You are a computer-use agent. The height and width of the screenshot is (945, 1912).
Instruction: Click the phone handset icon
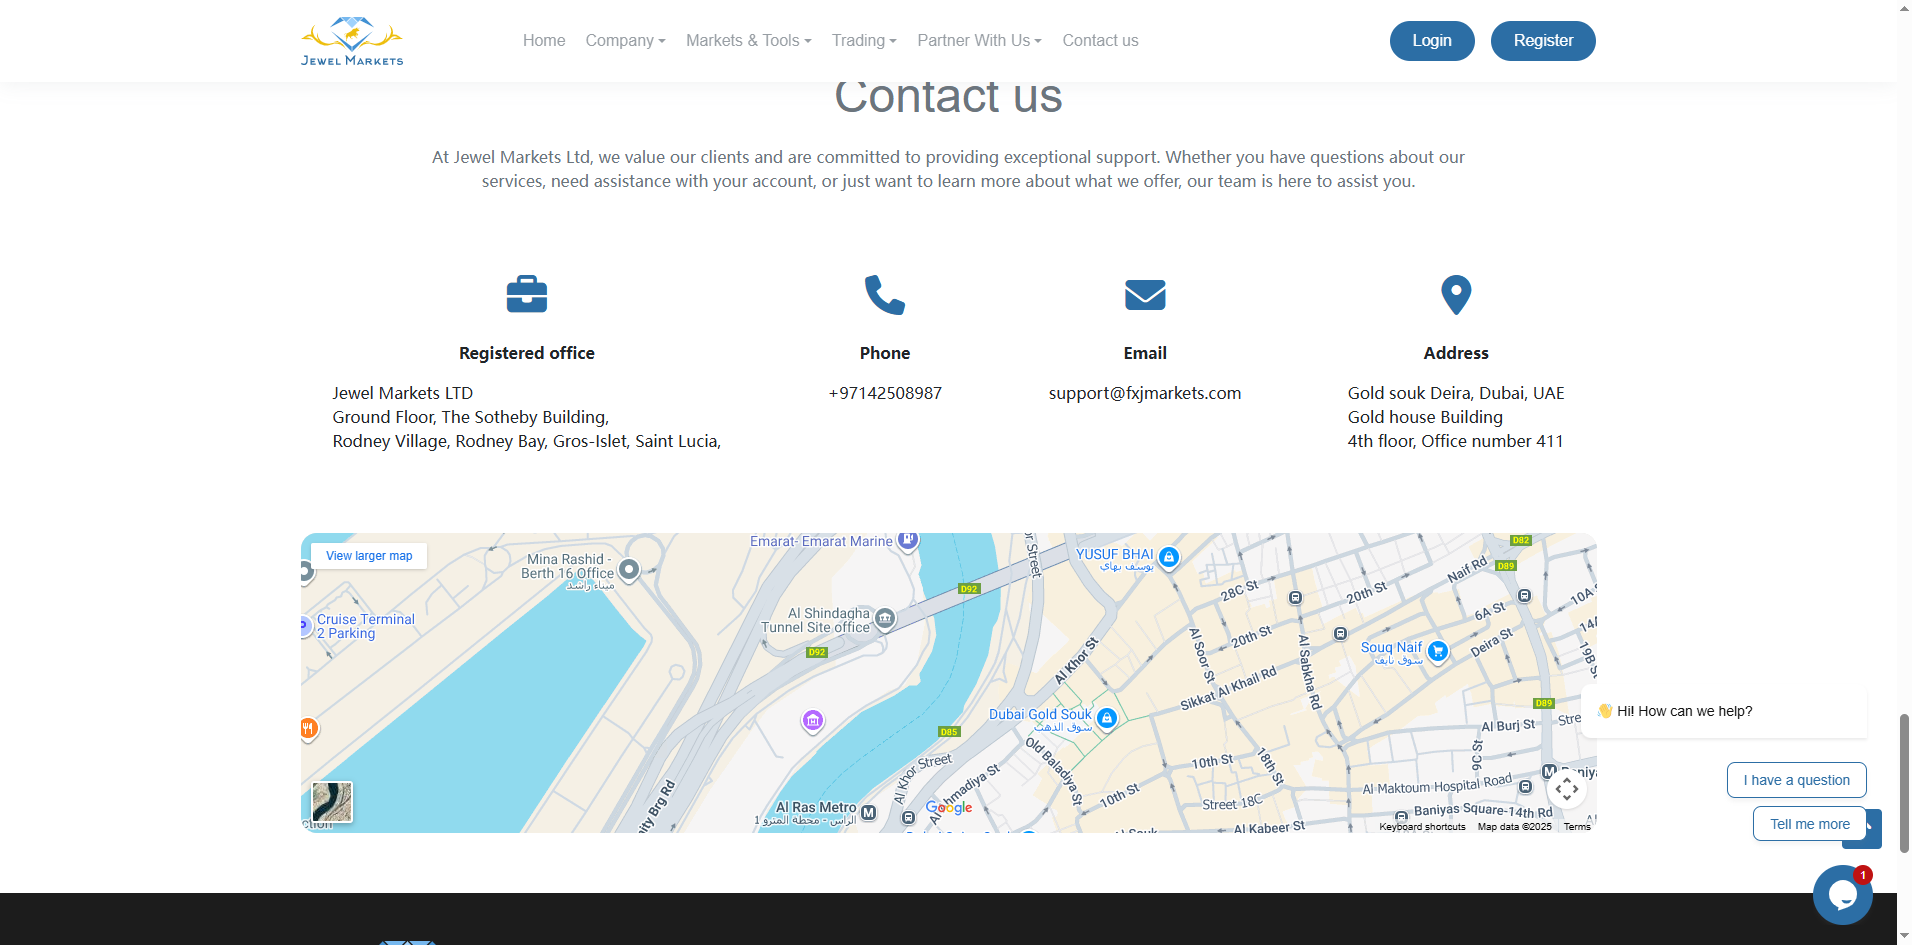[885, 295]
